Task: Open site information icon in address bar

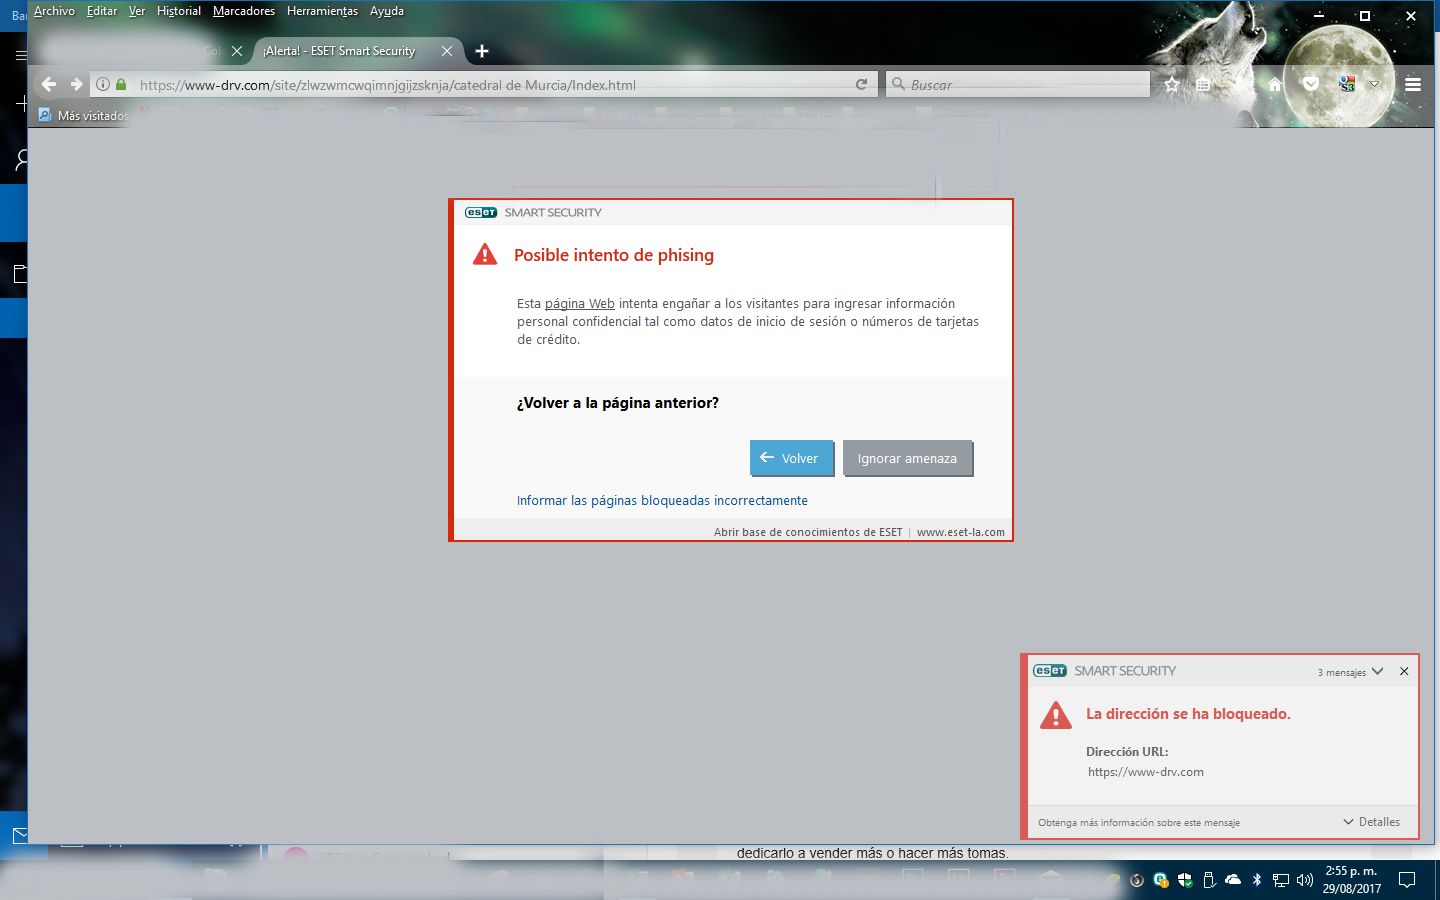Action: (x=103, y=85)
